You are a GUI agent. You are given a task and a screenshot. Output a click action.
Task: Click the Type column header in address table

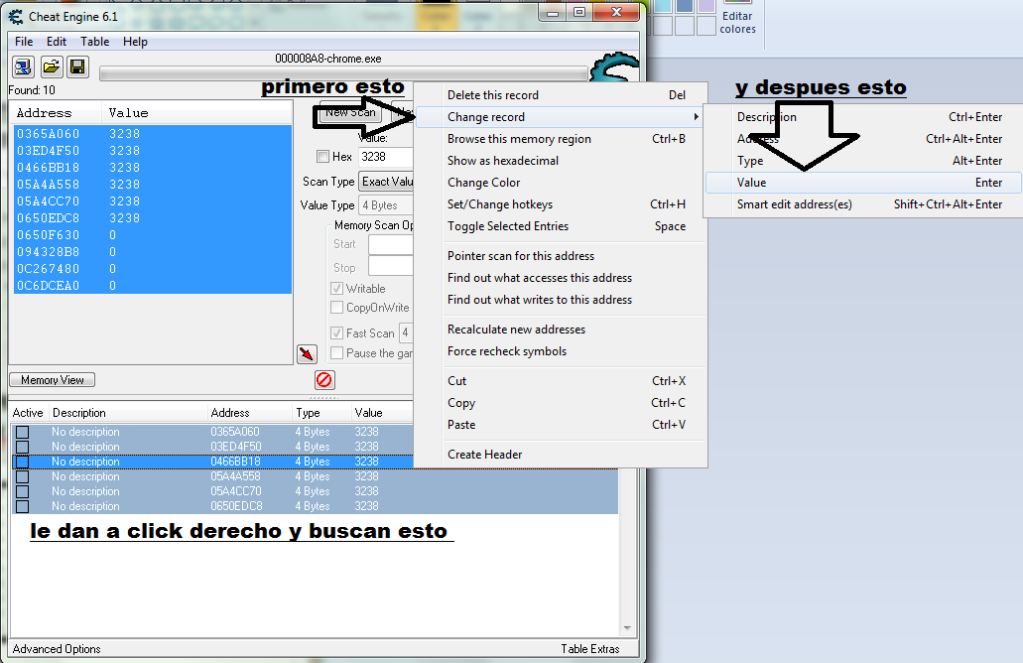point(322,413)
